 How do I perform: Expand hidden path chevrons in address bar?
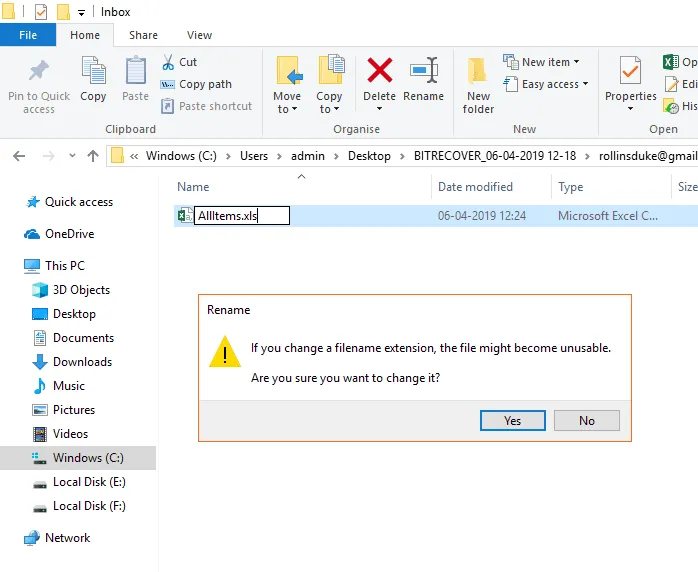coord(134,156)
